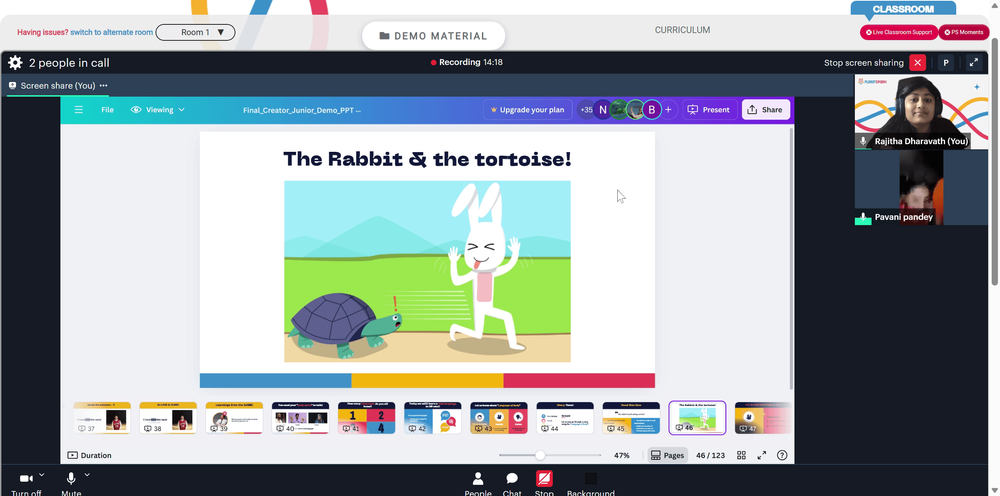
Task: Open the Canva hamburger menu
Action: coord(78,110)
